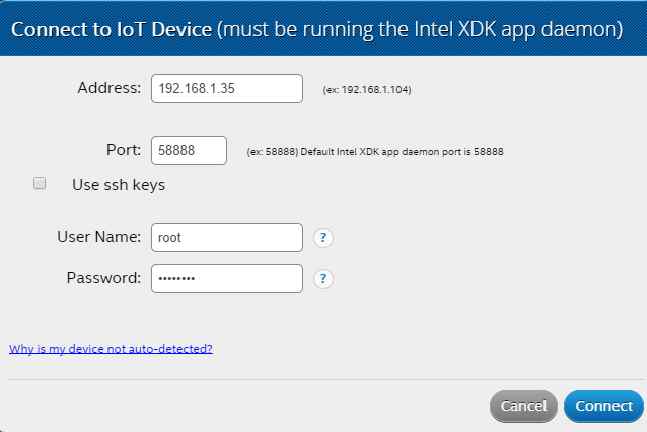Viewport: 647px width, 432px height.
Task: Click the "Use ssh keys" label text
Action: [118, 184]
